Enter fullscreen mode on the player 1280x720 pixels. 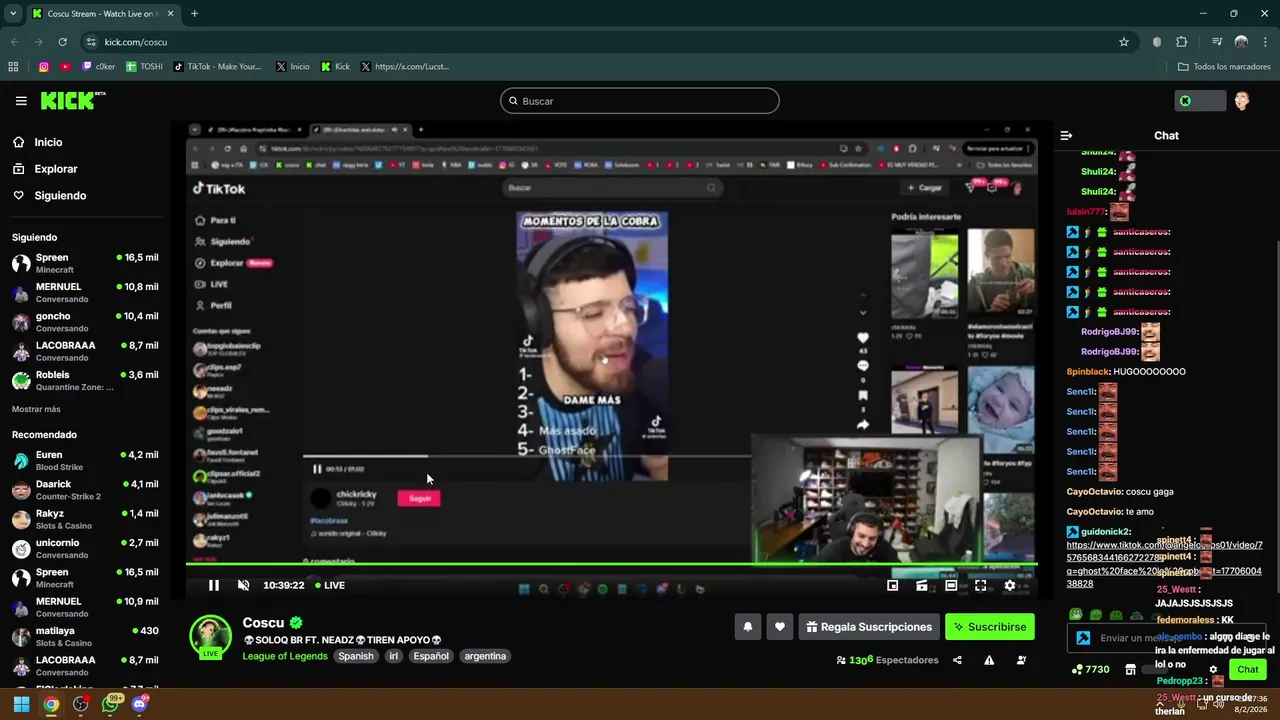(980, 586)
